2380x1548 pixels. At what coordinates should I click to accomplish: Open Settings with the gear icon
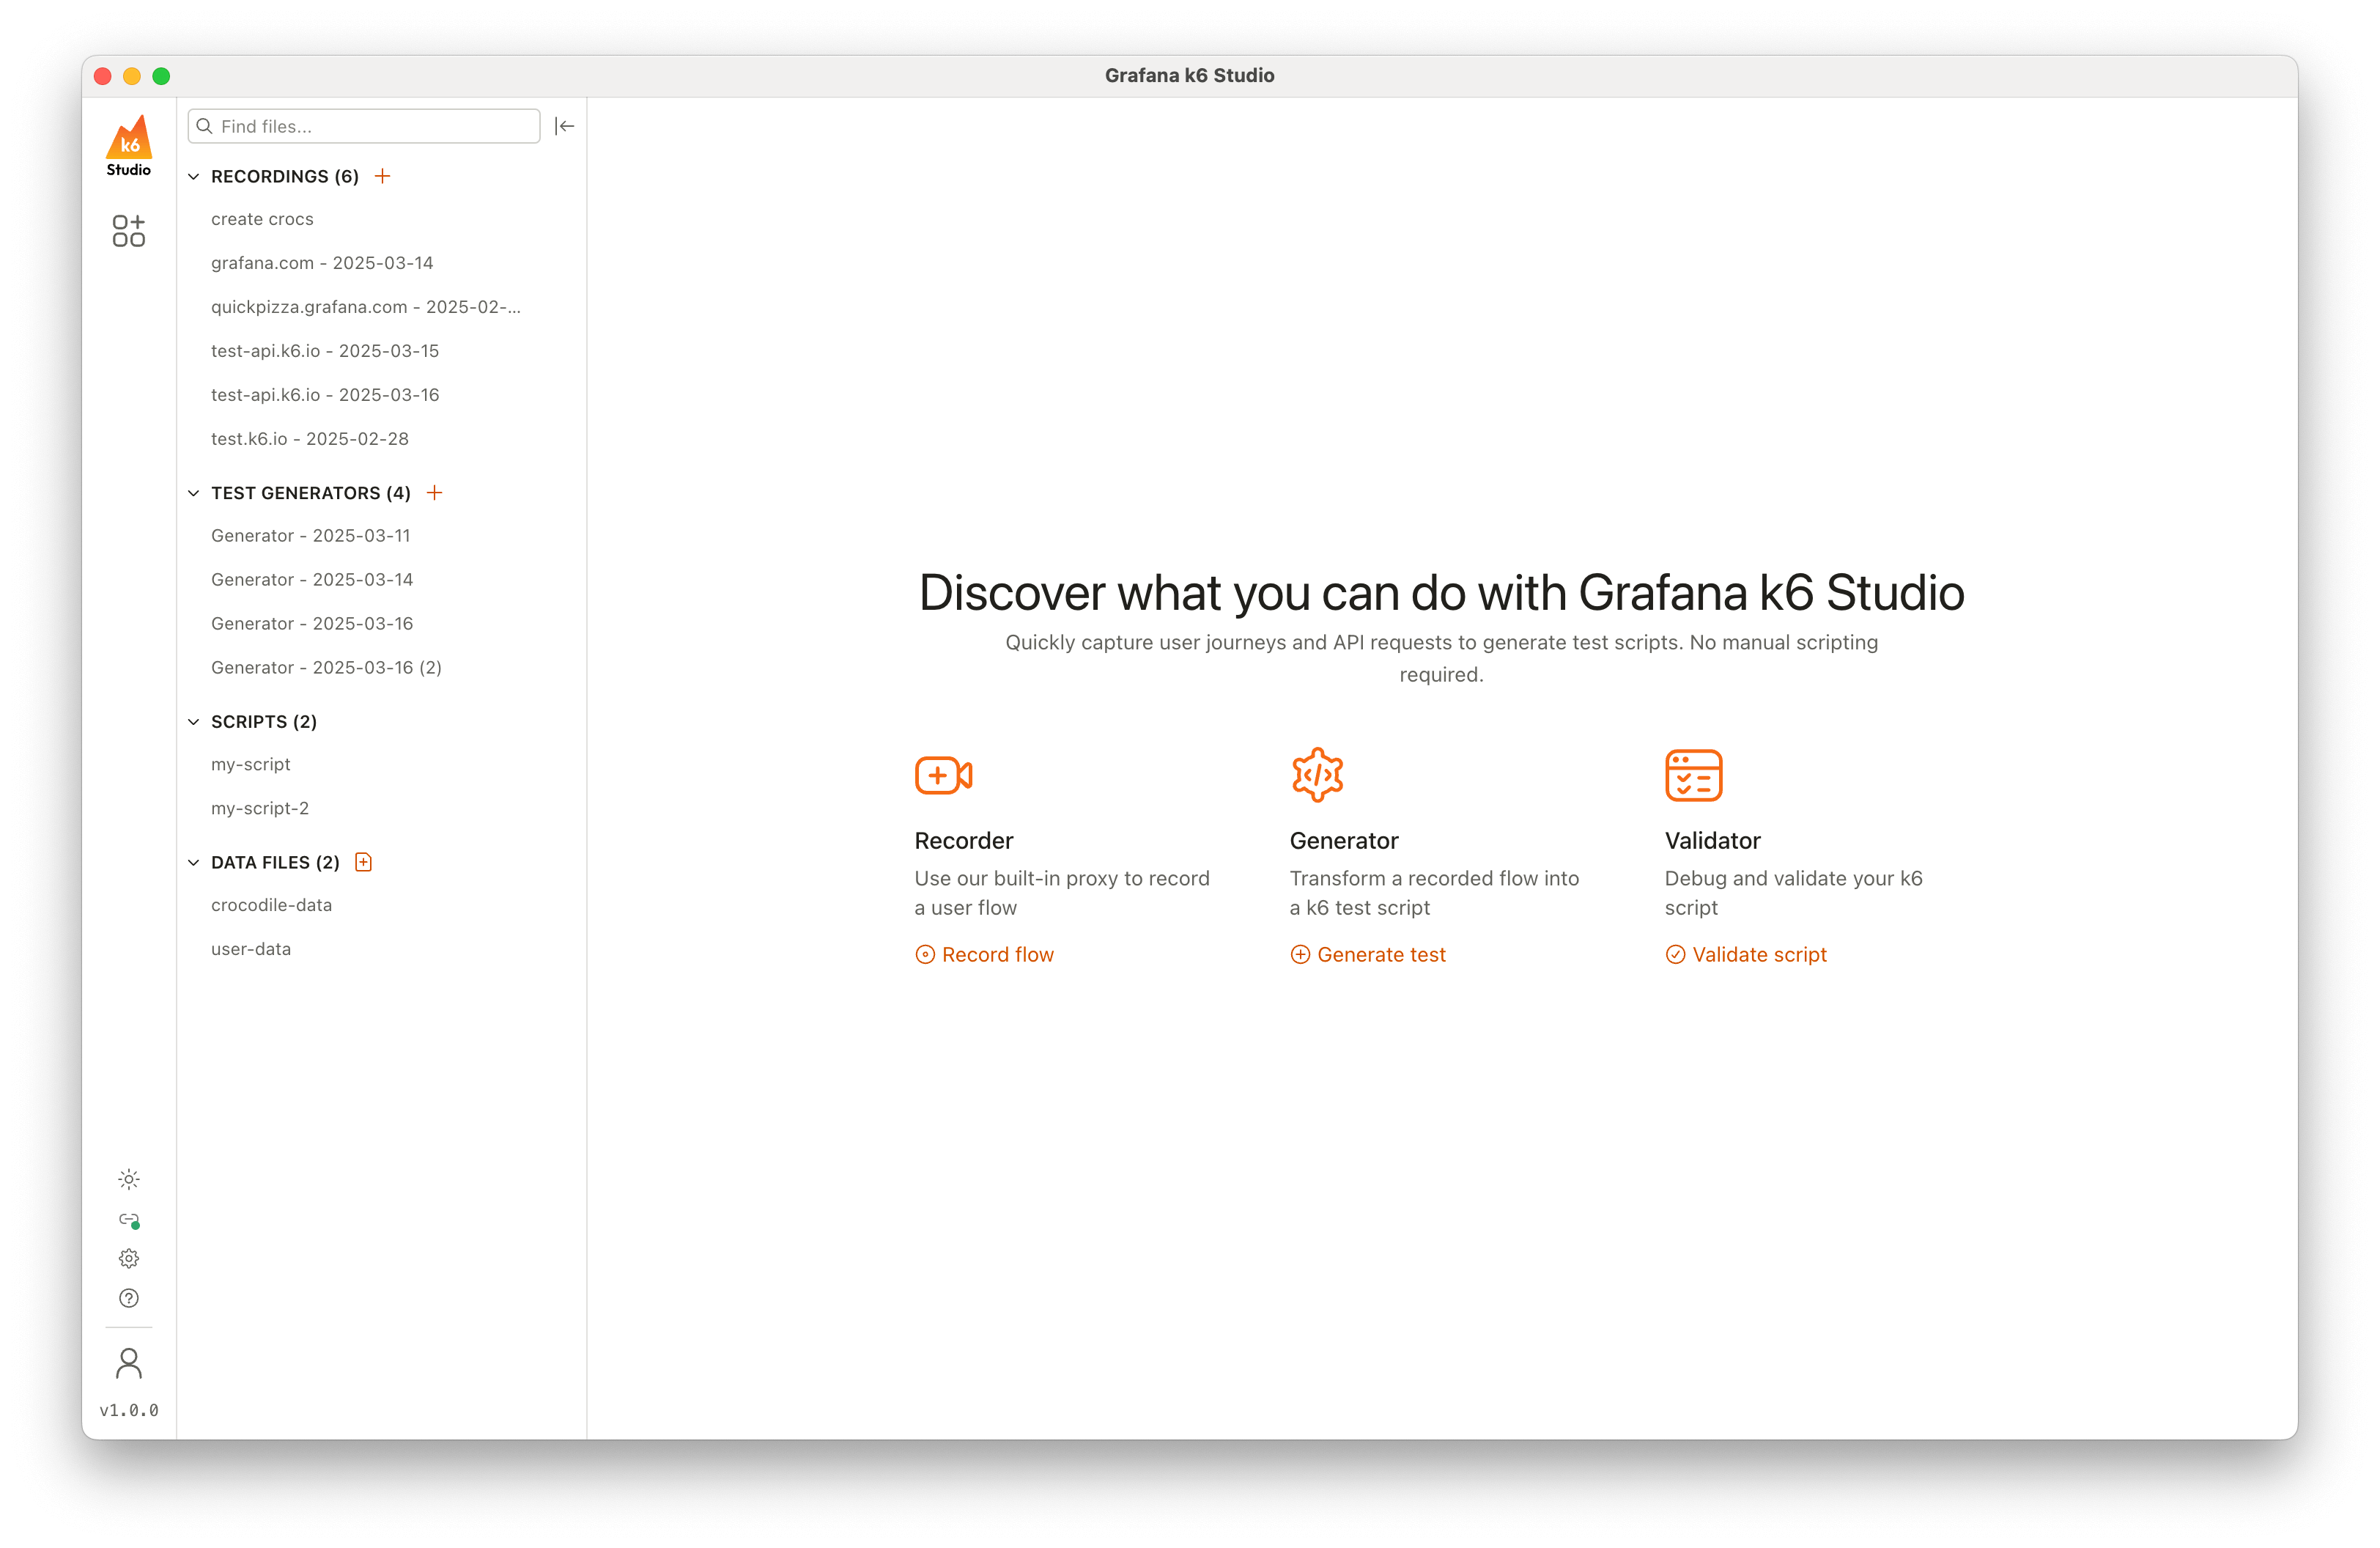coord(129,1258)
